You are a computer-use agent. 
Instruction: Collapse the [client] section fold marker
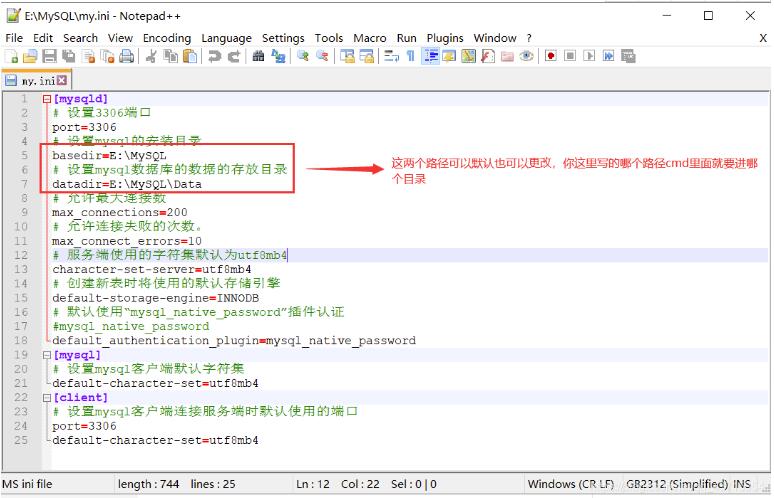click(x=46, y=397)
